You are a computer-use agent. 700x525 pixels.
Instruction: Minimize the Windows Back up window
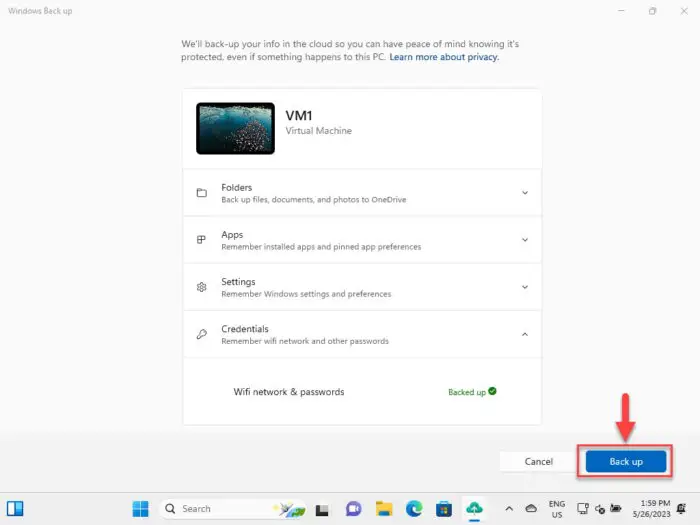pos(621,11)
